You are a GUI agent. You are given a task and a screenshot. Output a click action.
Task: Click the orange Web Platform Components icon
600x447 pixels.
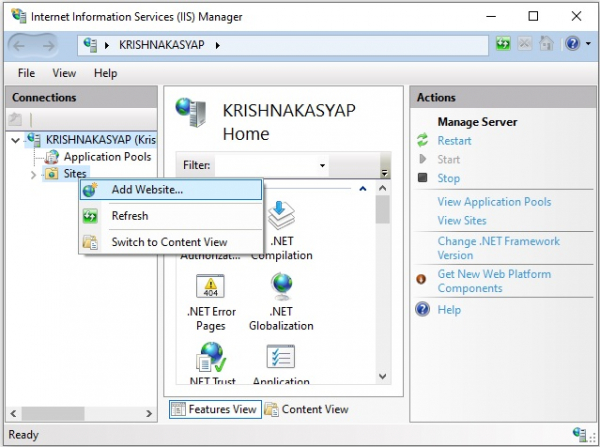click(x=421, y=279)
